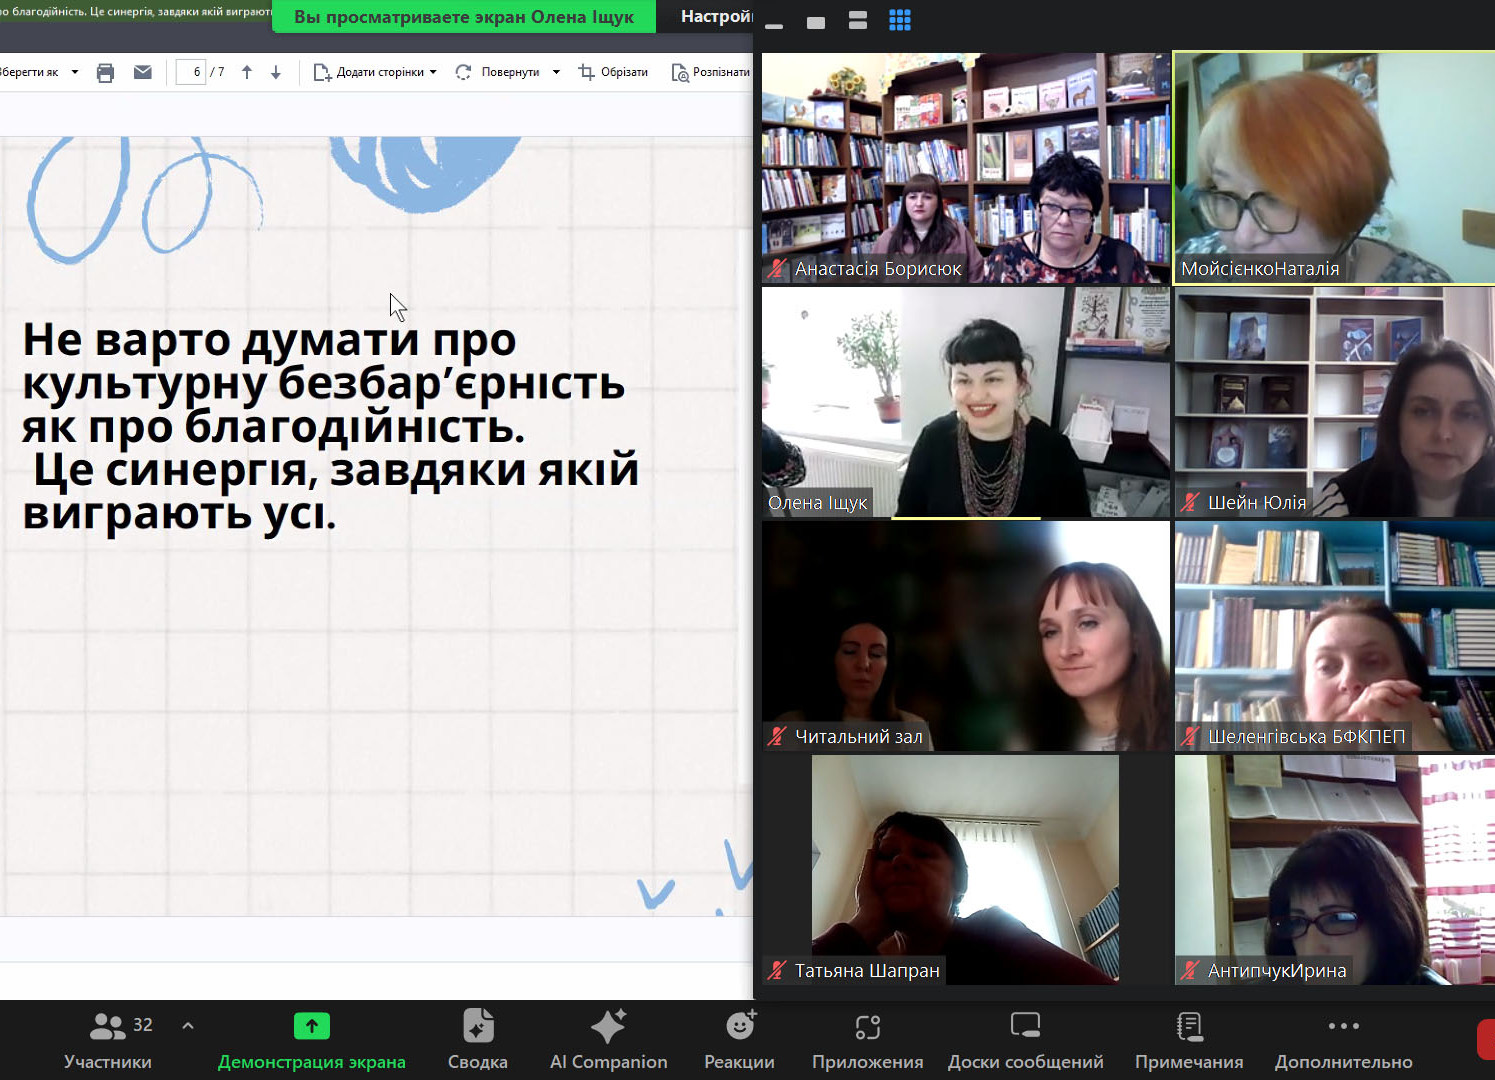The height and width of the screenshot is (1080, 1495).
Task: Click muted microphone icon beside Читальний зал
Action: pyautogui.click(x=777, y=736)
